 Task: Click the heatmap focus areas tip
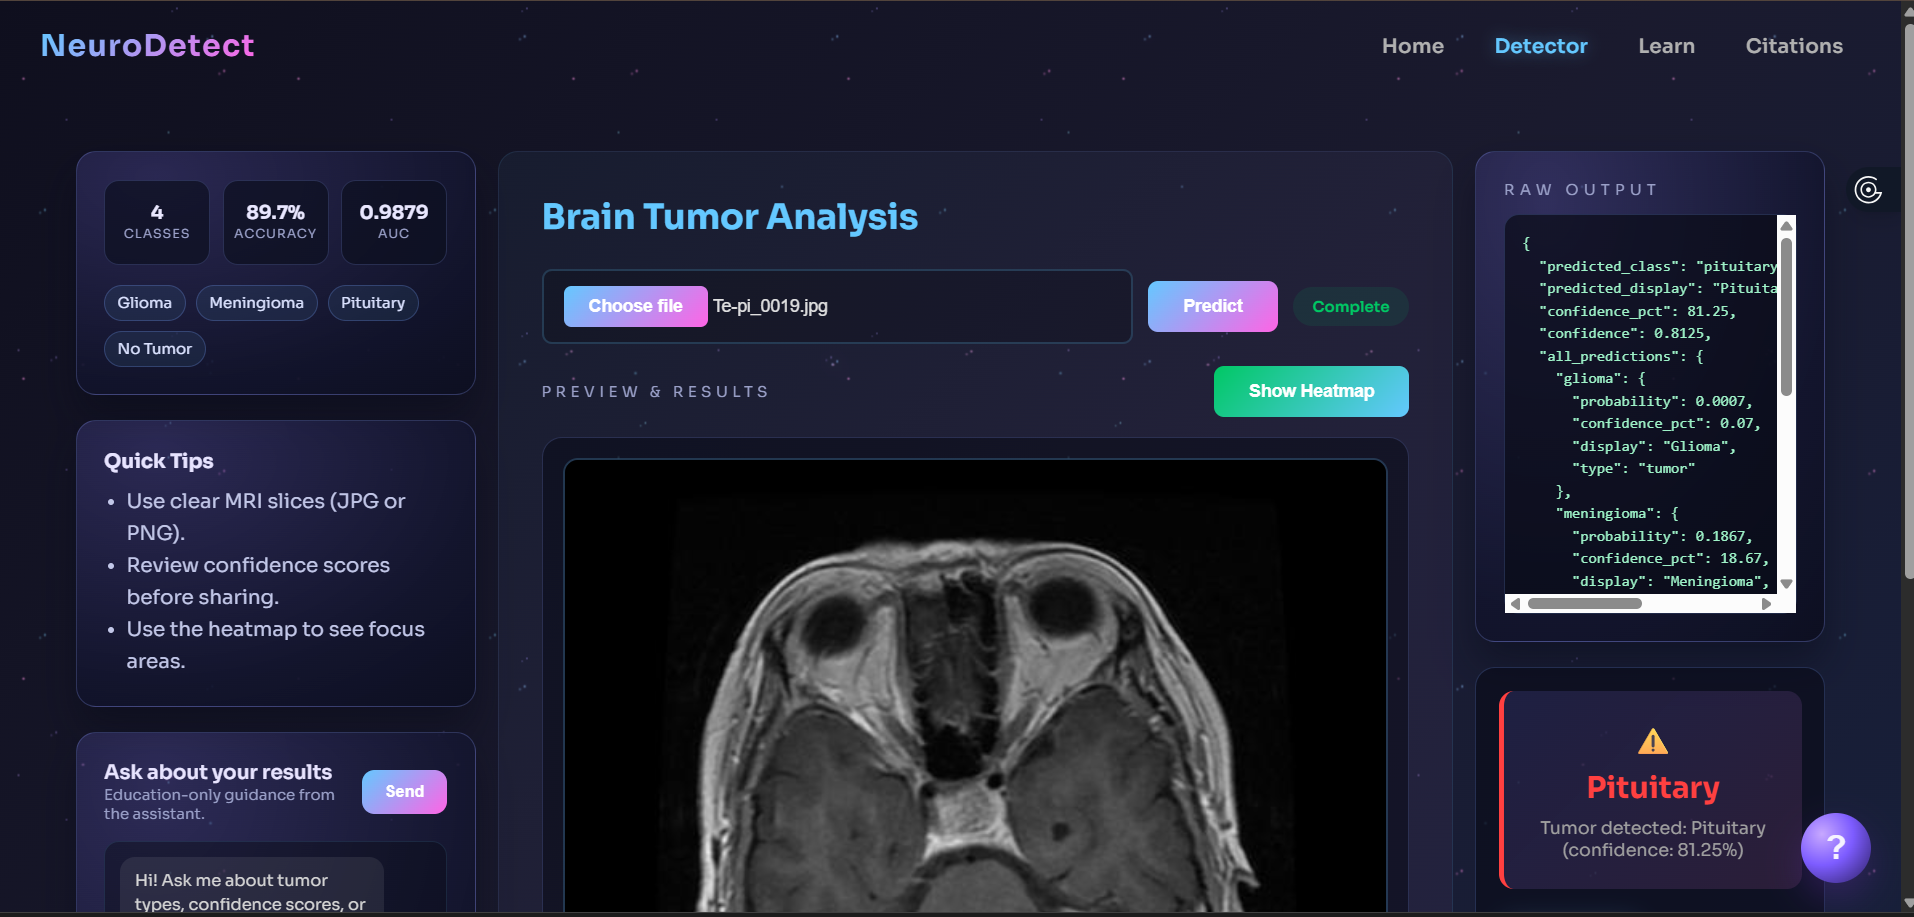click(x=275, y=645)
